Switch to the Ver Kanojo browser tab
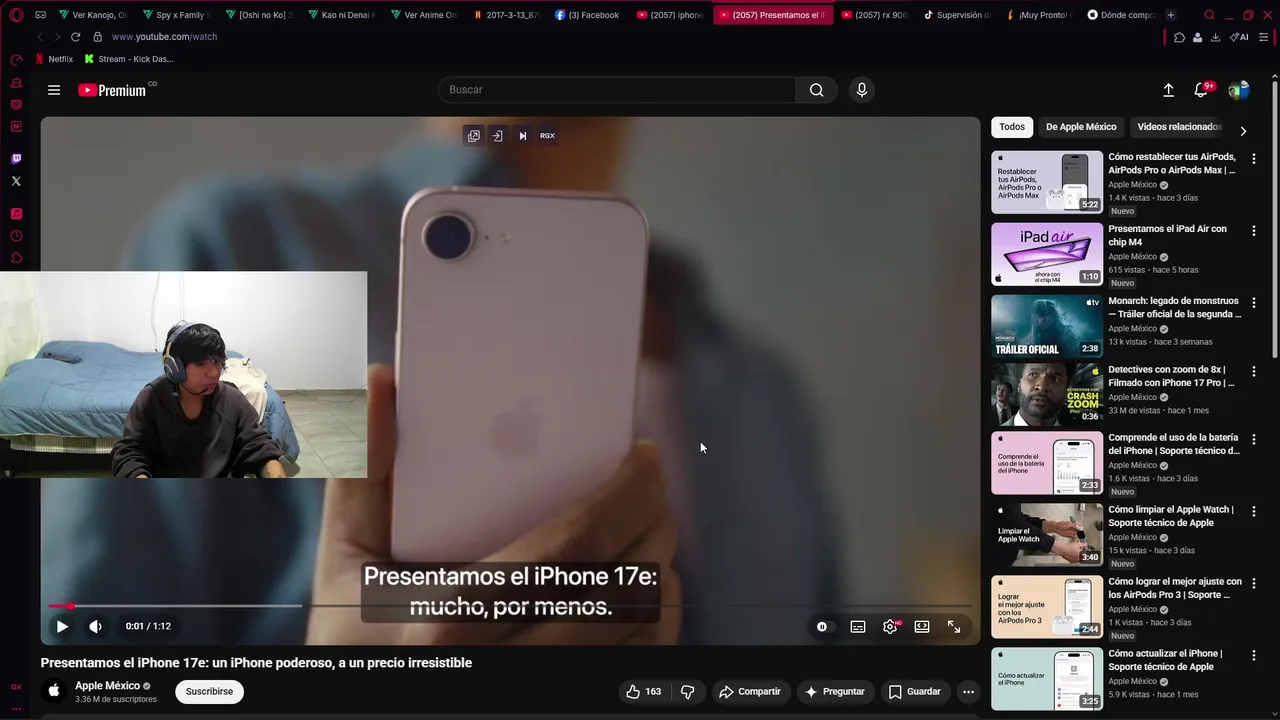Screen dimensions: 1280x720 pyautogui.click(x=92, y=15)
